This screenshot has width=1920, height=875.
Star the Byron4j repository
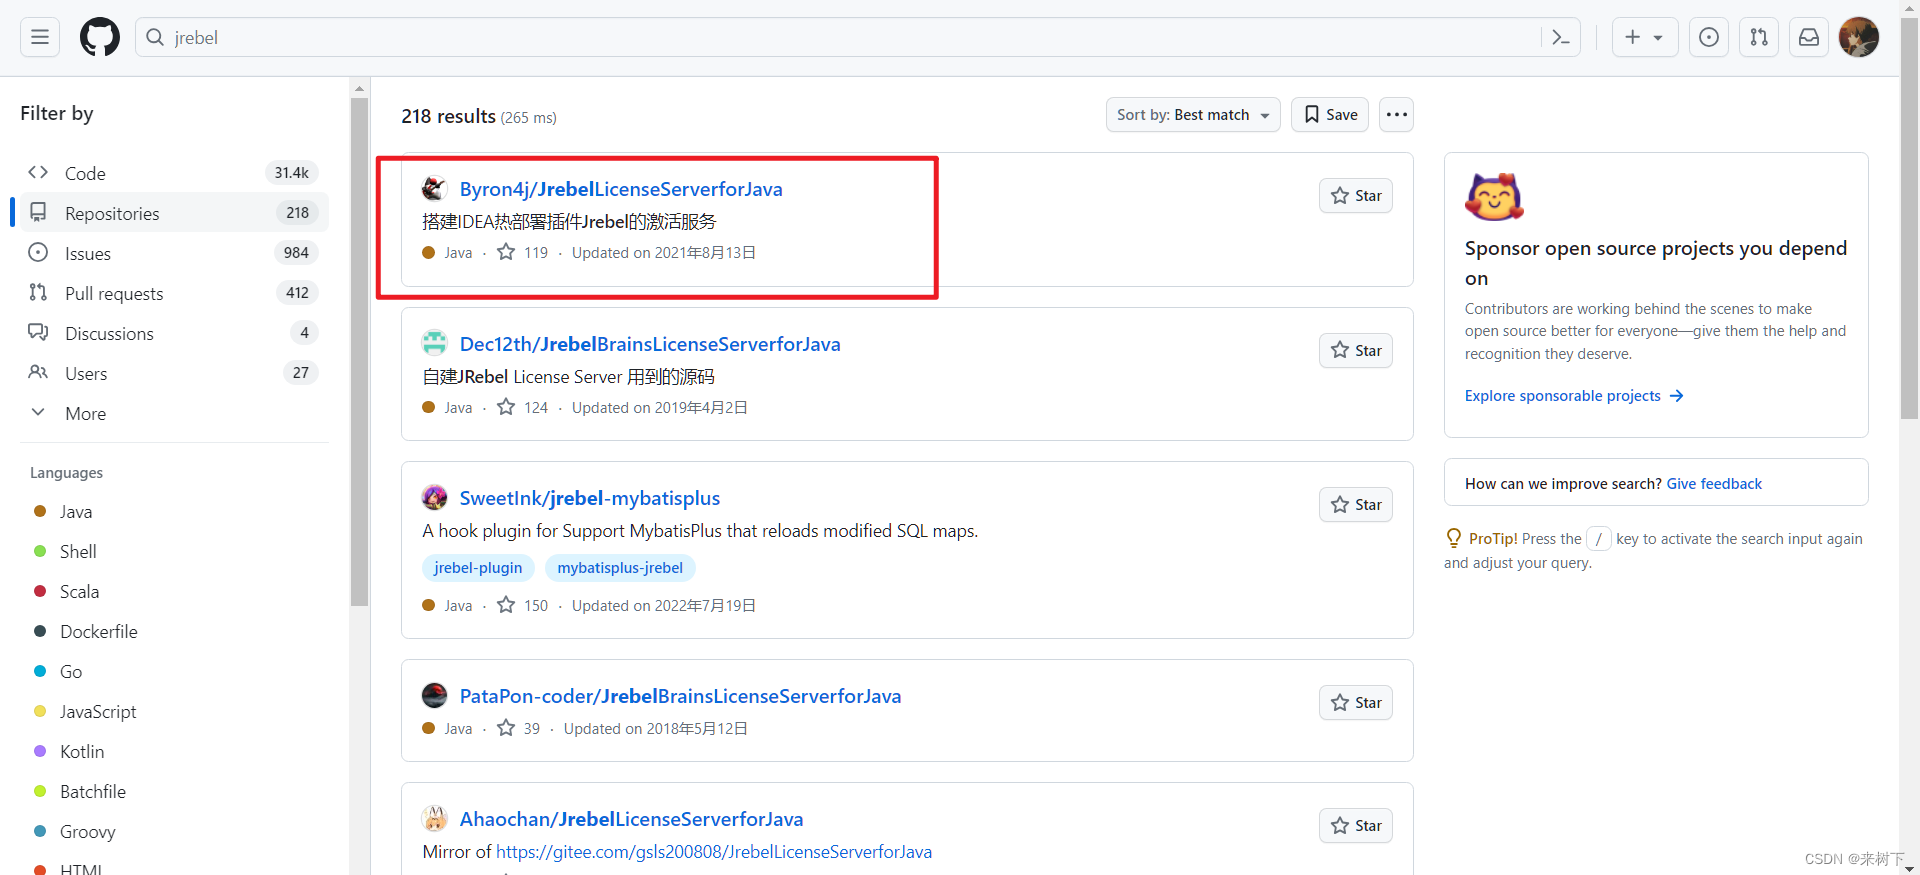pyautogui.click(x=1356, y=196)
